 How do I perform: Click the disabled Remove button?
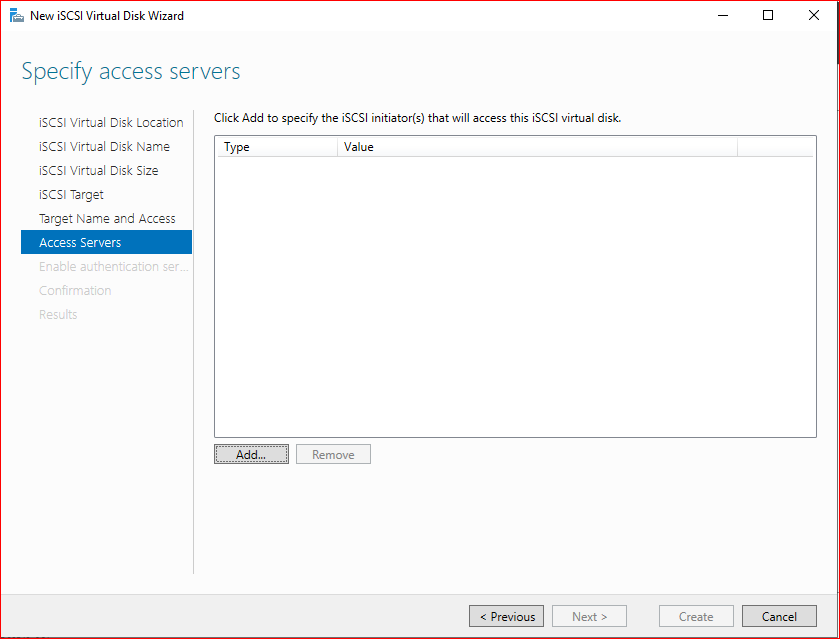click(x=333, y=454)
